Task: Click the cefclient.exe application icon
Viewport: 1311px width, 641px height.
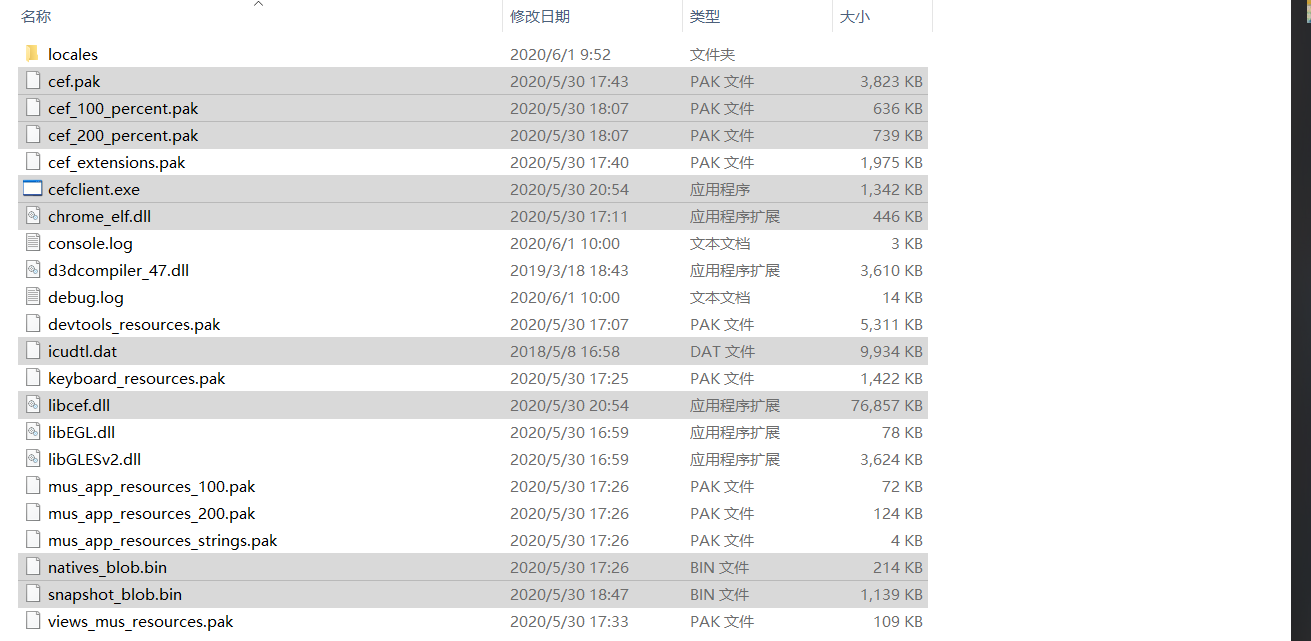Action: click(x=32, y=189)
